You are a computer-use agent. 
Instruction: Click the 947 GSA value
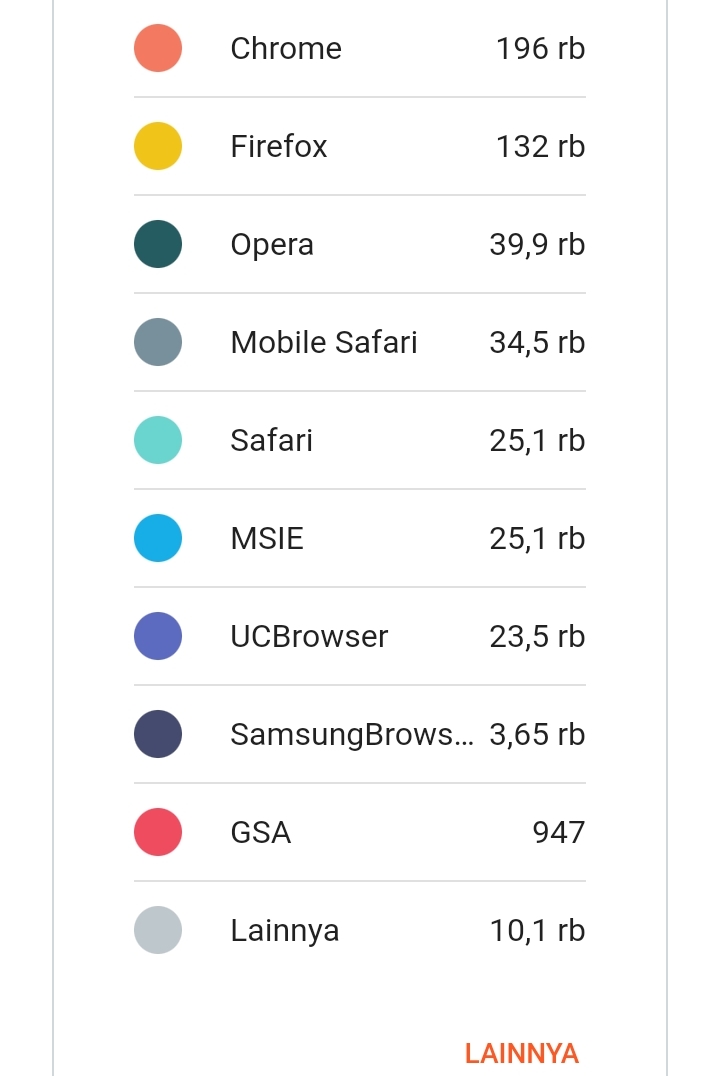point(558,833)
